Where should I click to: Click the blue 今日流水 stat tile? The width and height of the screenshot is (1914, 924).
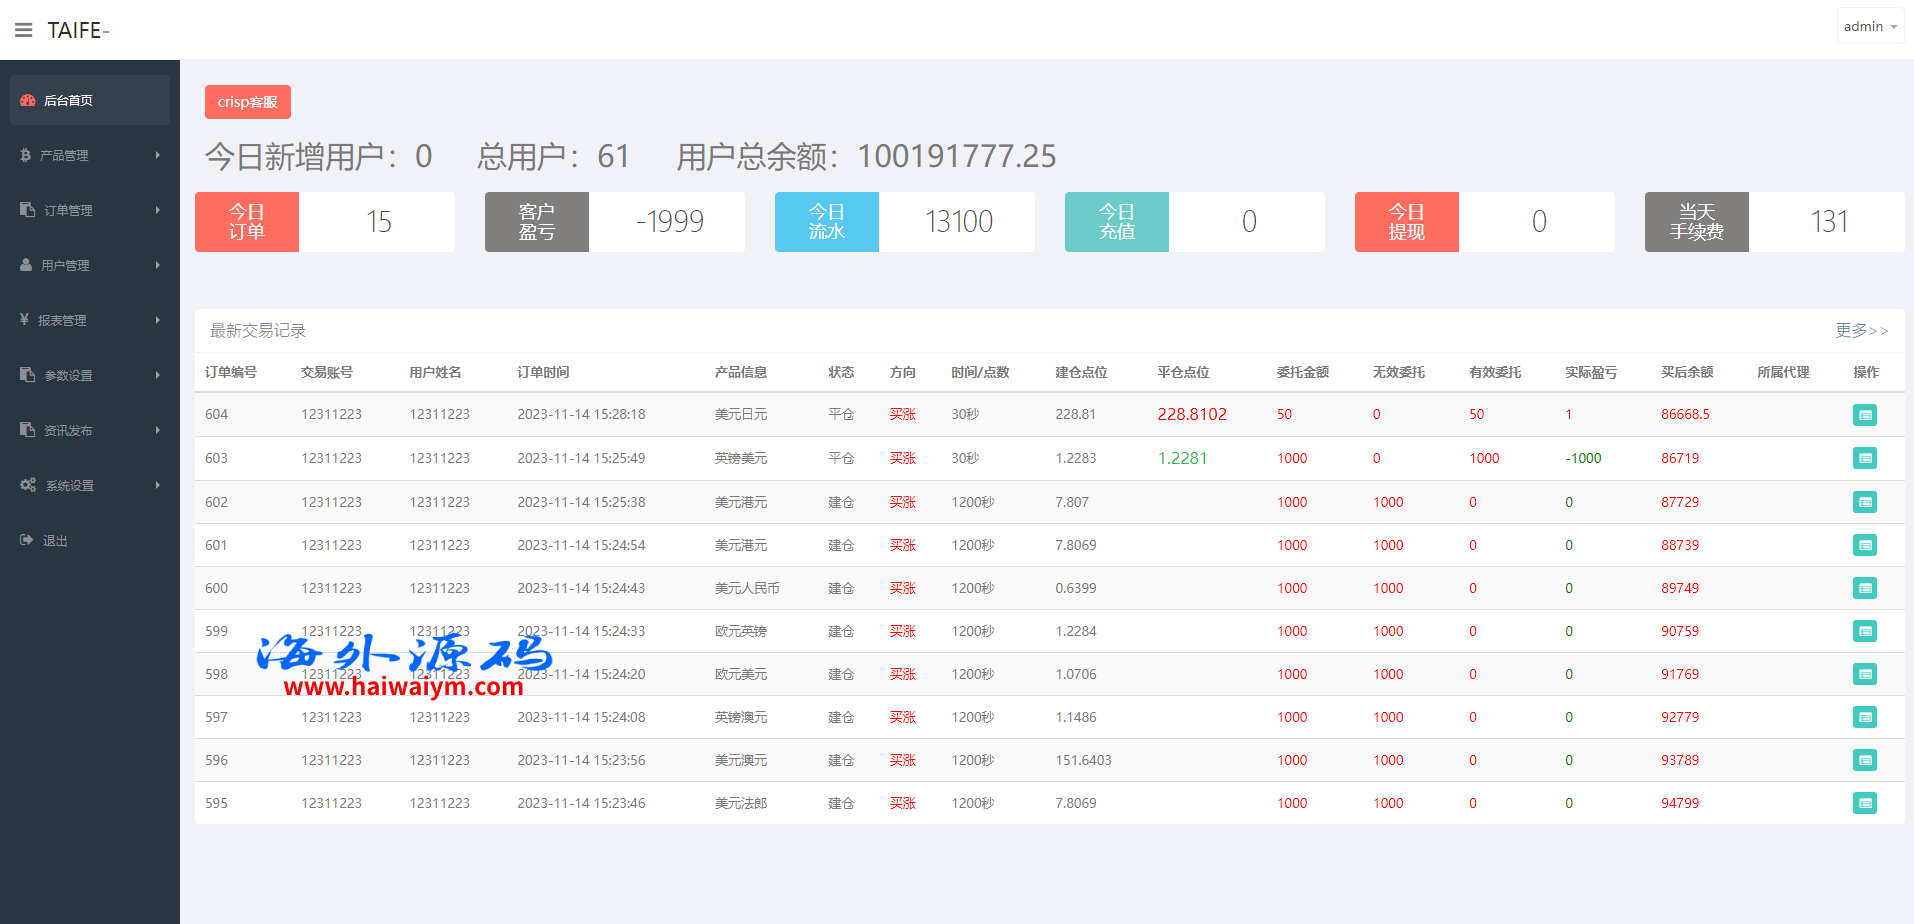(x=827, y=222)
